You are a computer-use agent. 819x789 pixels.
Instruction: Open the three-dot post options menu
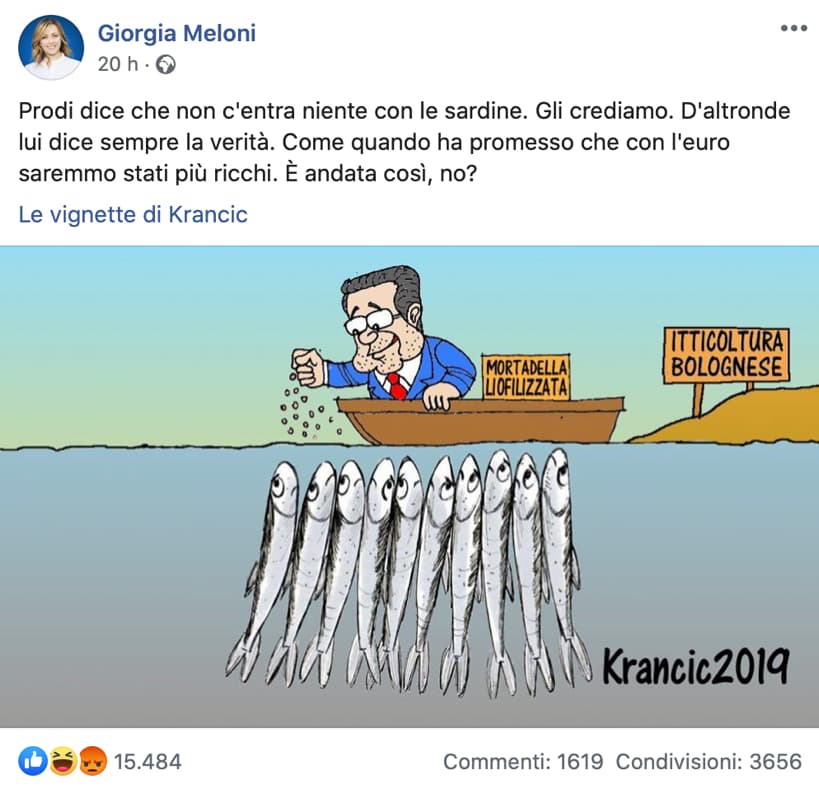click(x=794, y=29)
